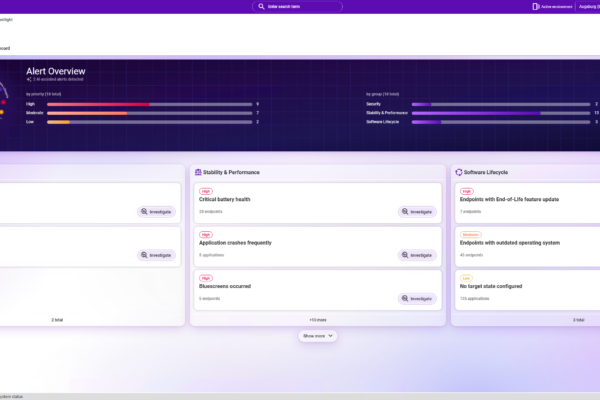Viewport: 600px width, 400px height.
Task: Click the 'Active environment' label
Action: pyautogui.click(x=557, y=7)
